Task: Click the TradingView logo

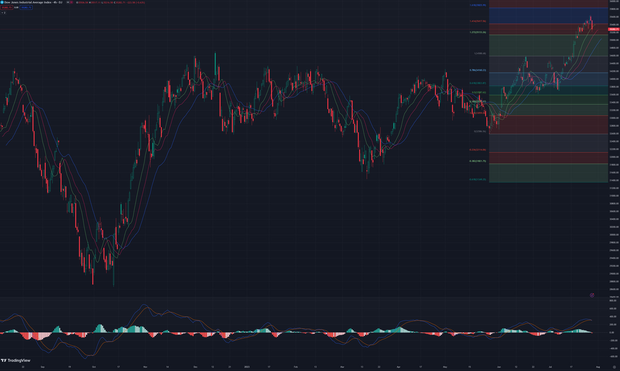Action: tap(16, 360)
